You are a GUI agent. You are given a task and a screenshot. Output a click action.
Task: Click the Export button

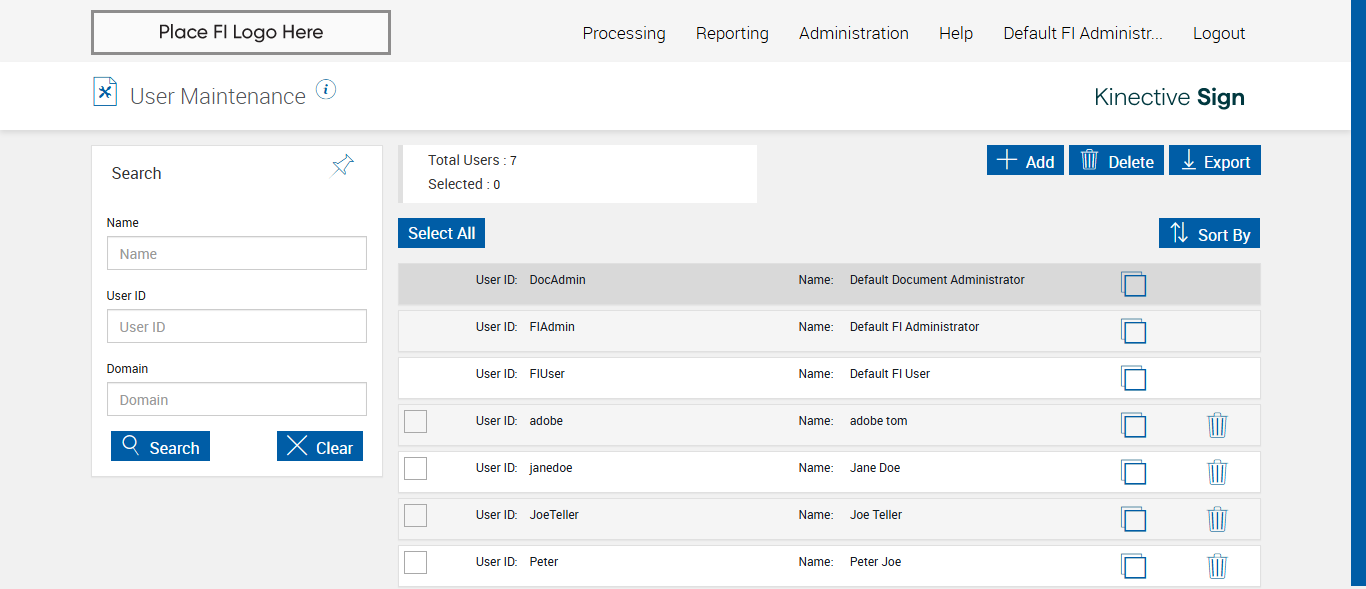click(1214, 161)
